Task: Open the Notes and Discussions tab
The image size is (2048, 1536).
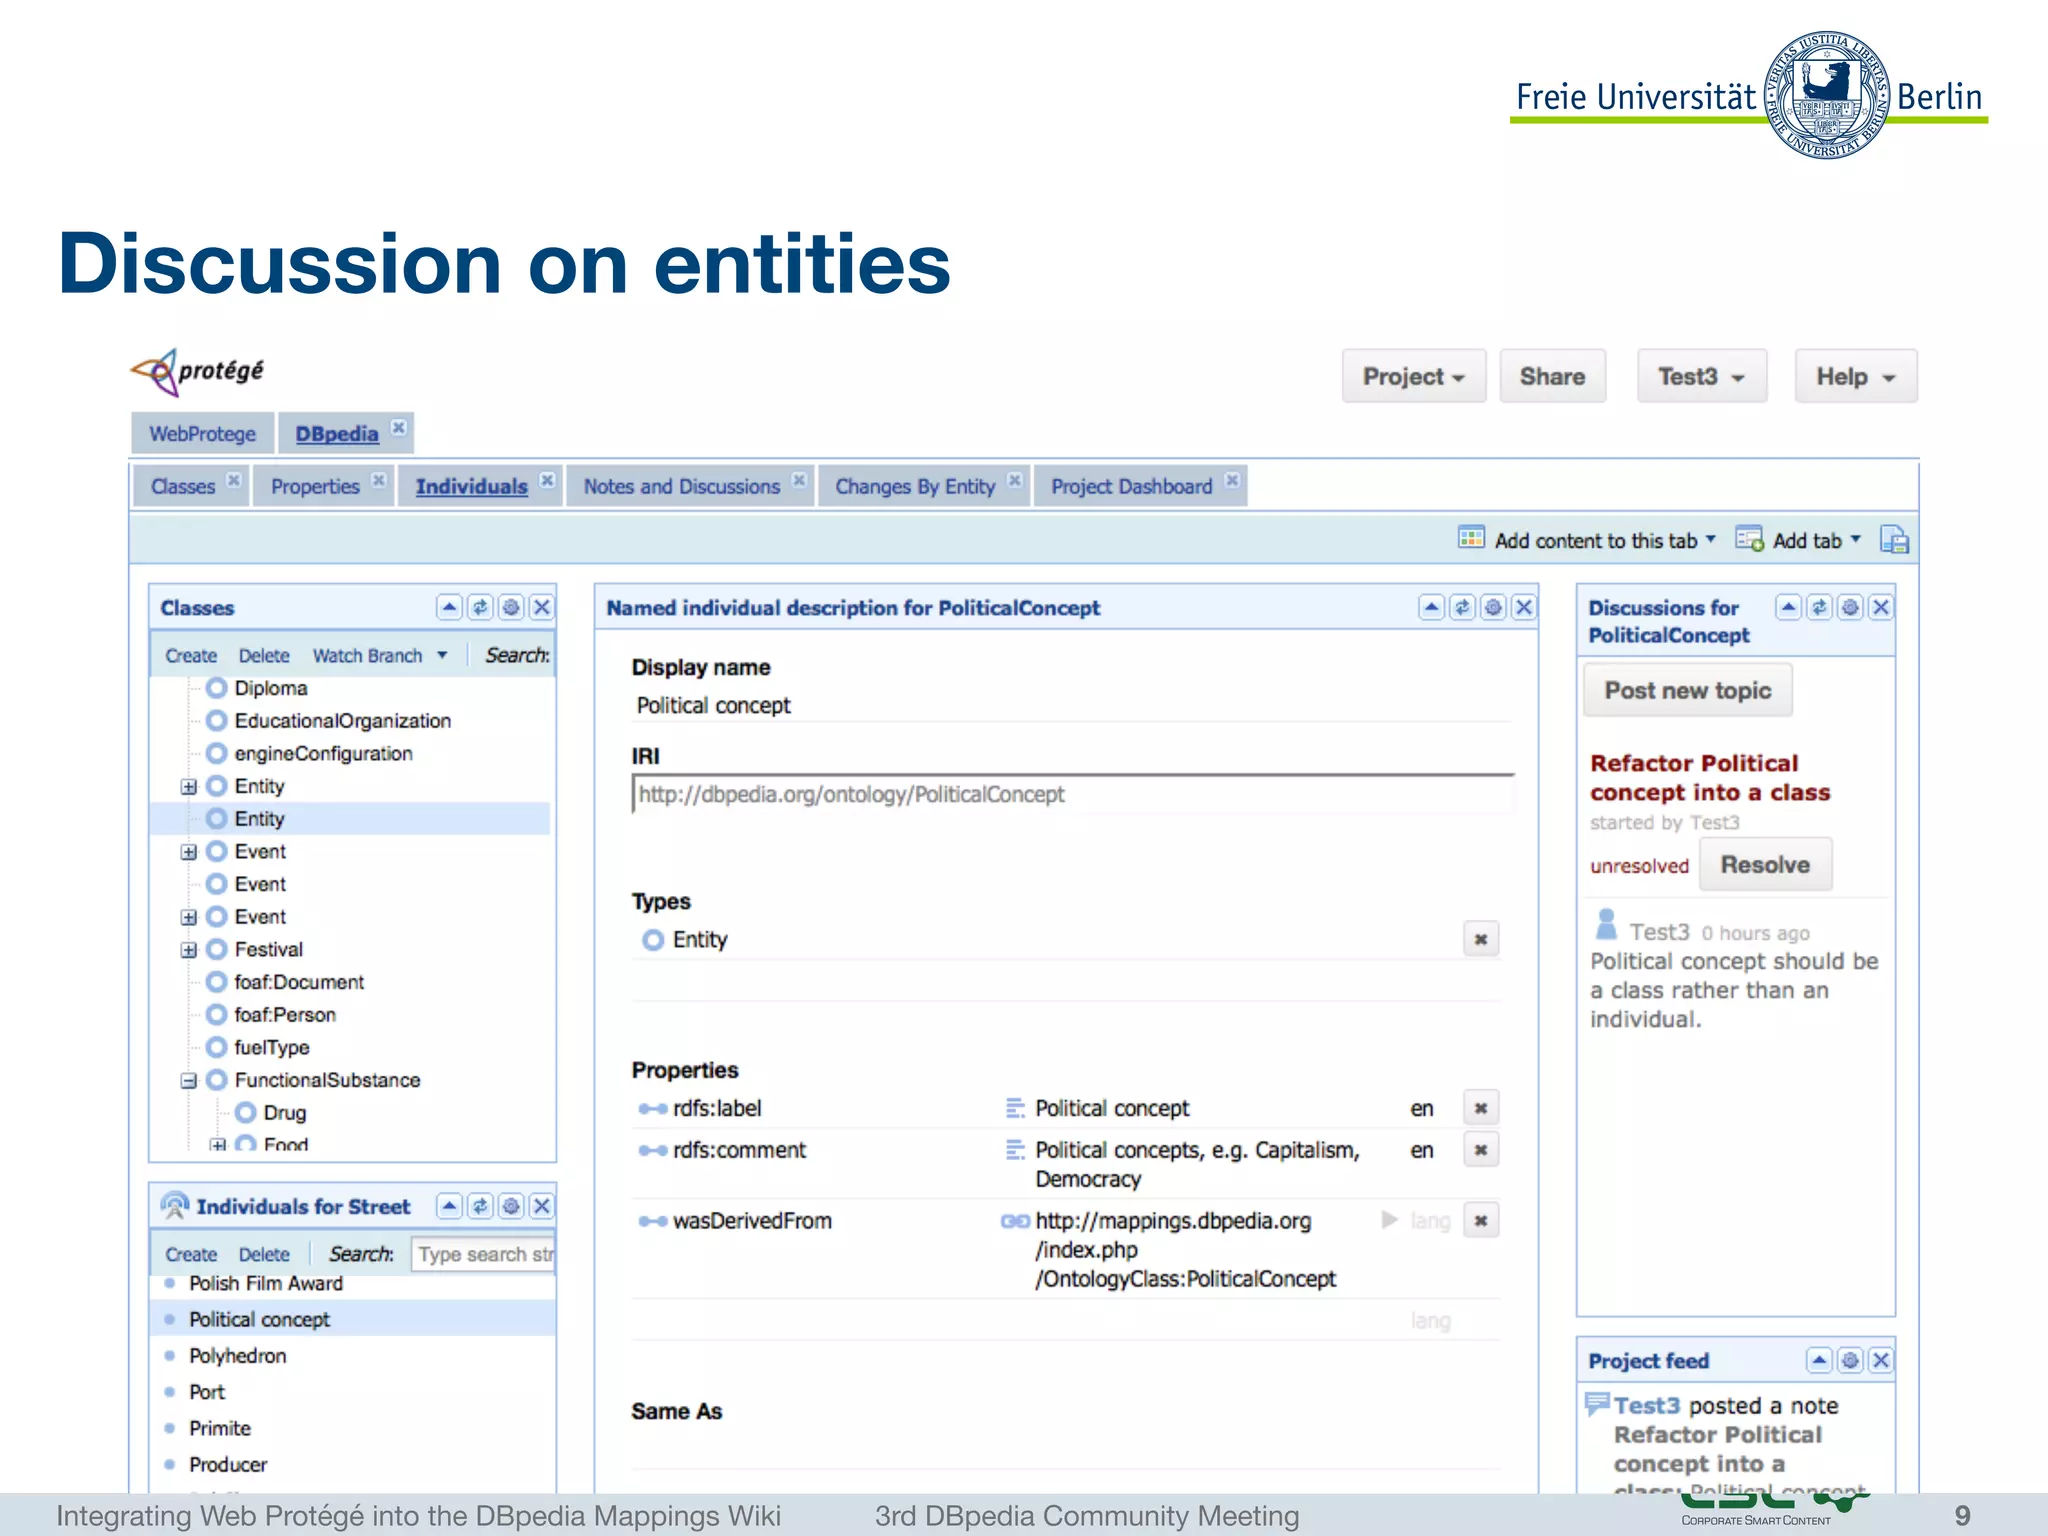Action: click(682, 487)
